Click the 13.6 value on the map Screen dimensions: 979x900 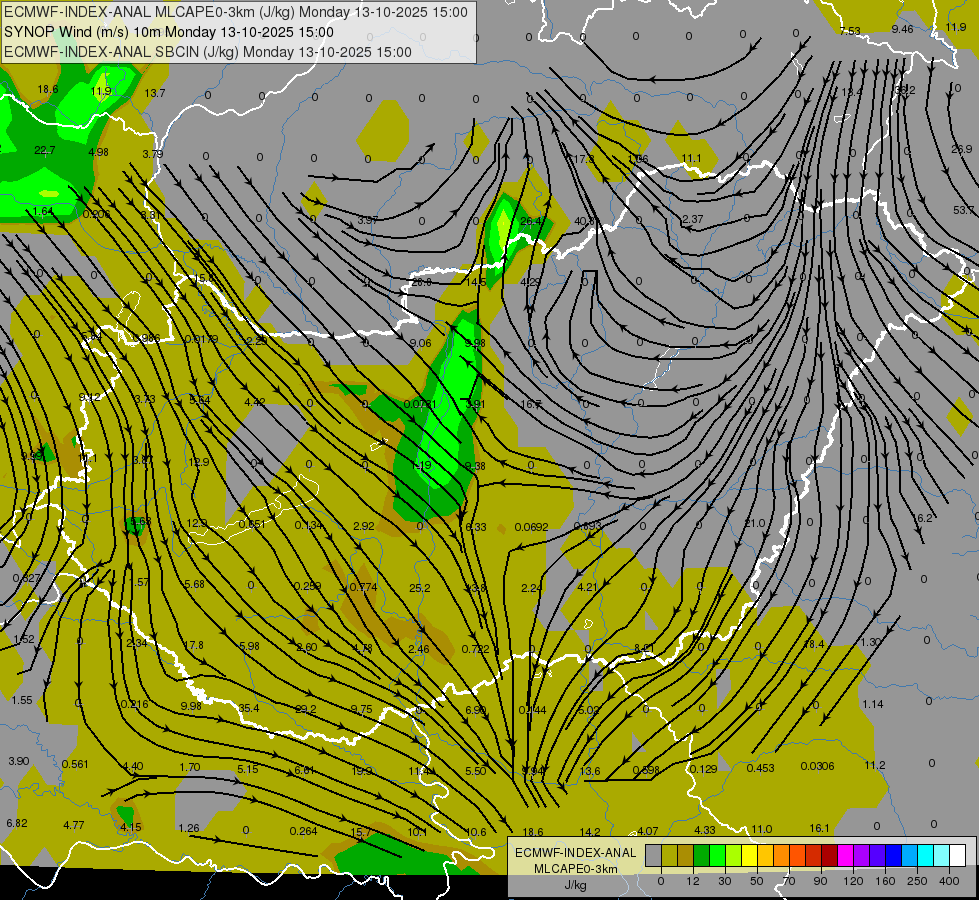[590, 771]
